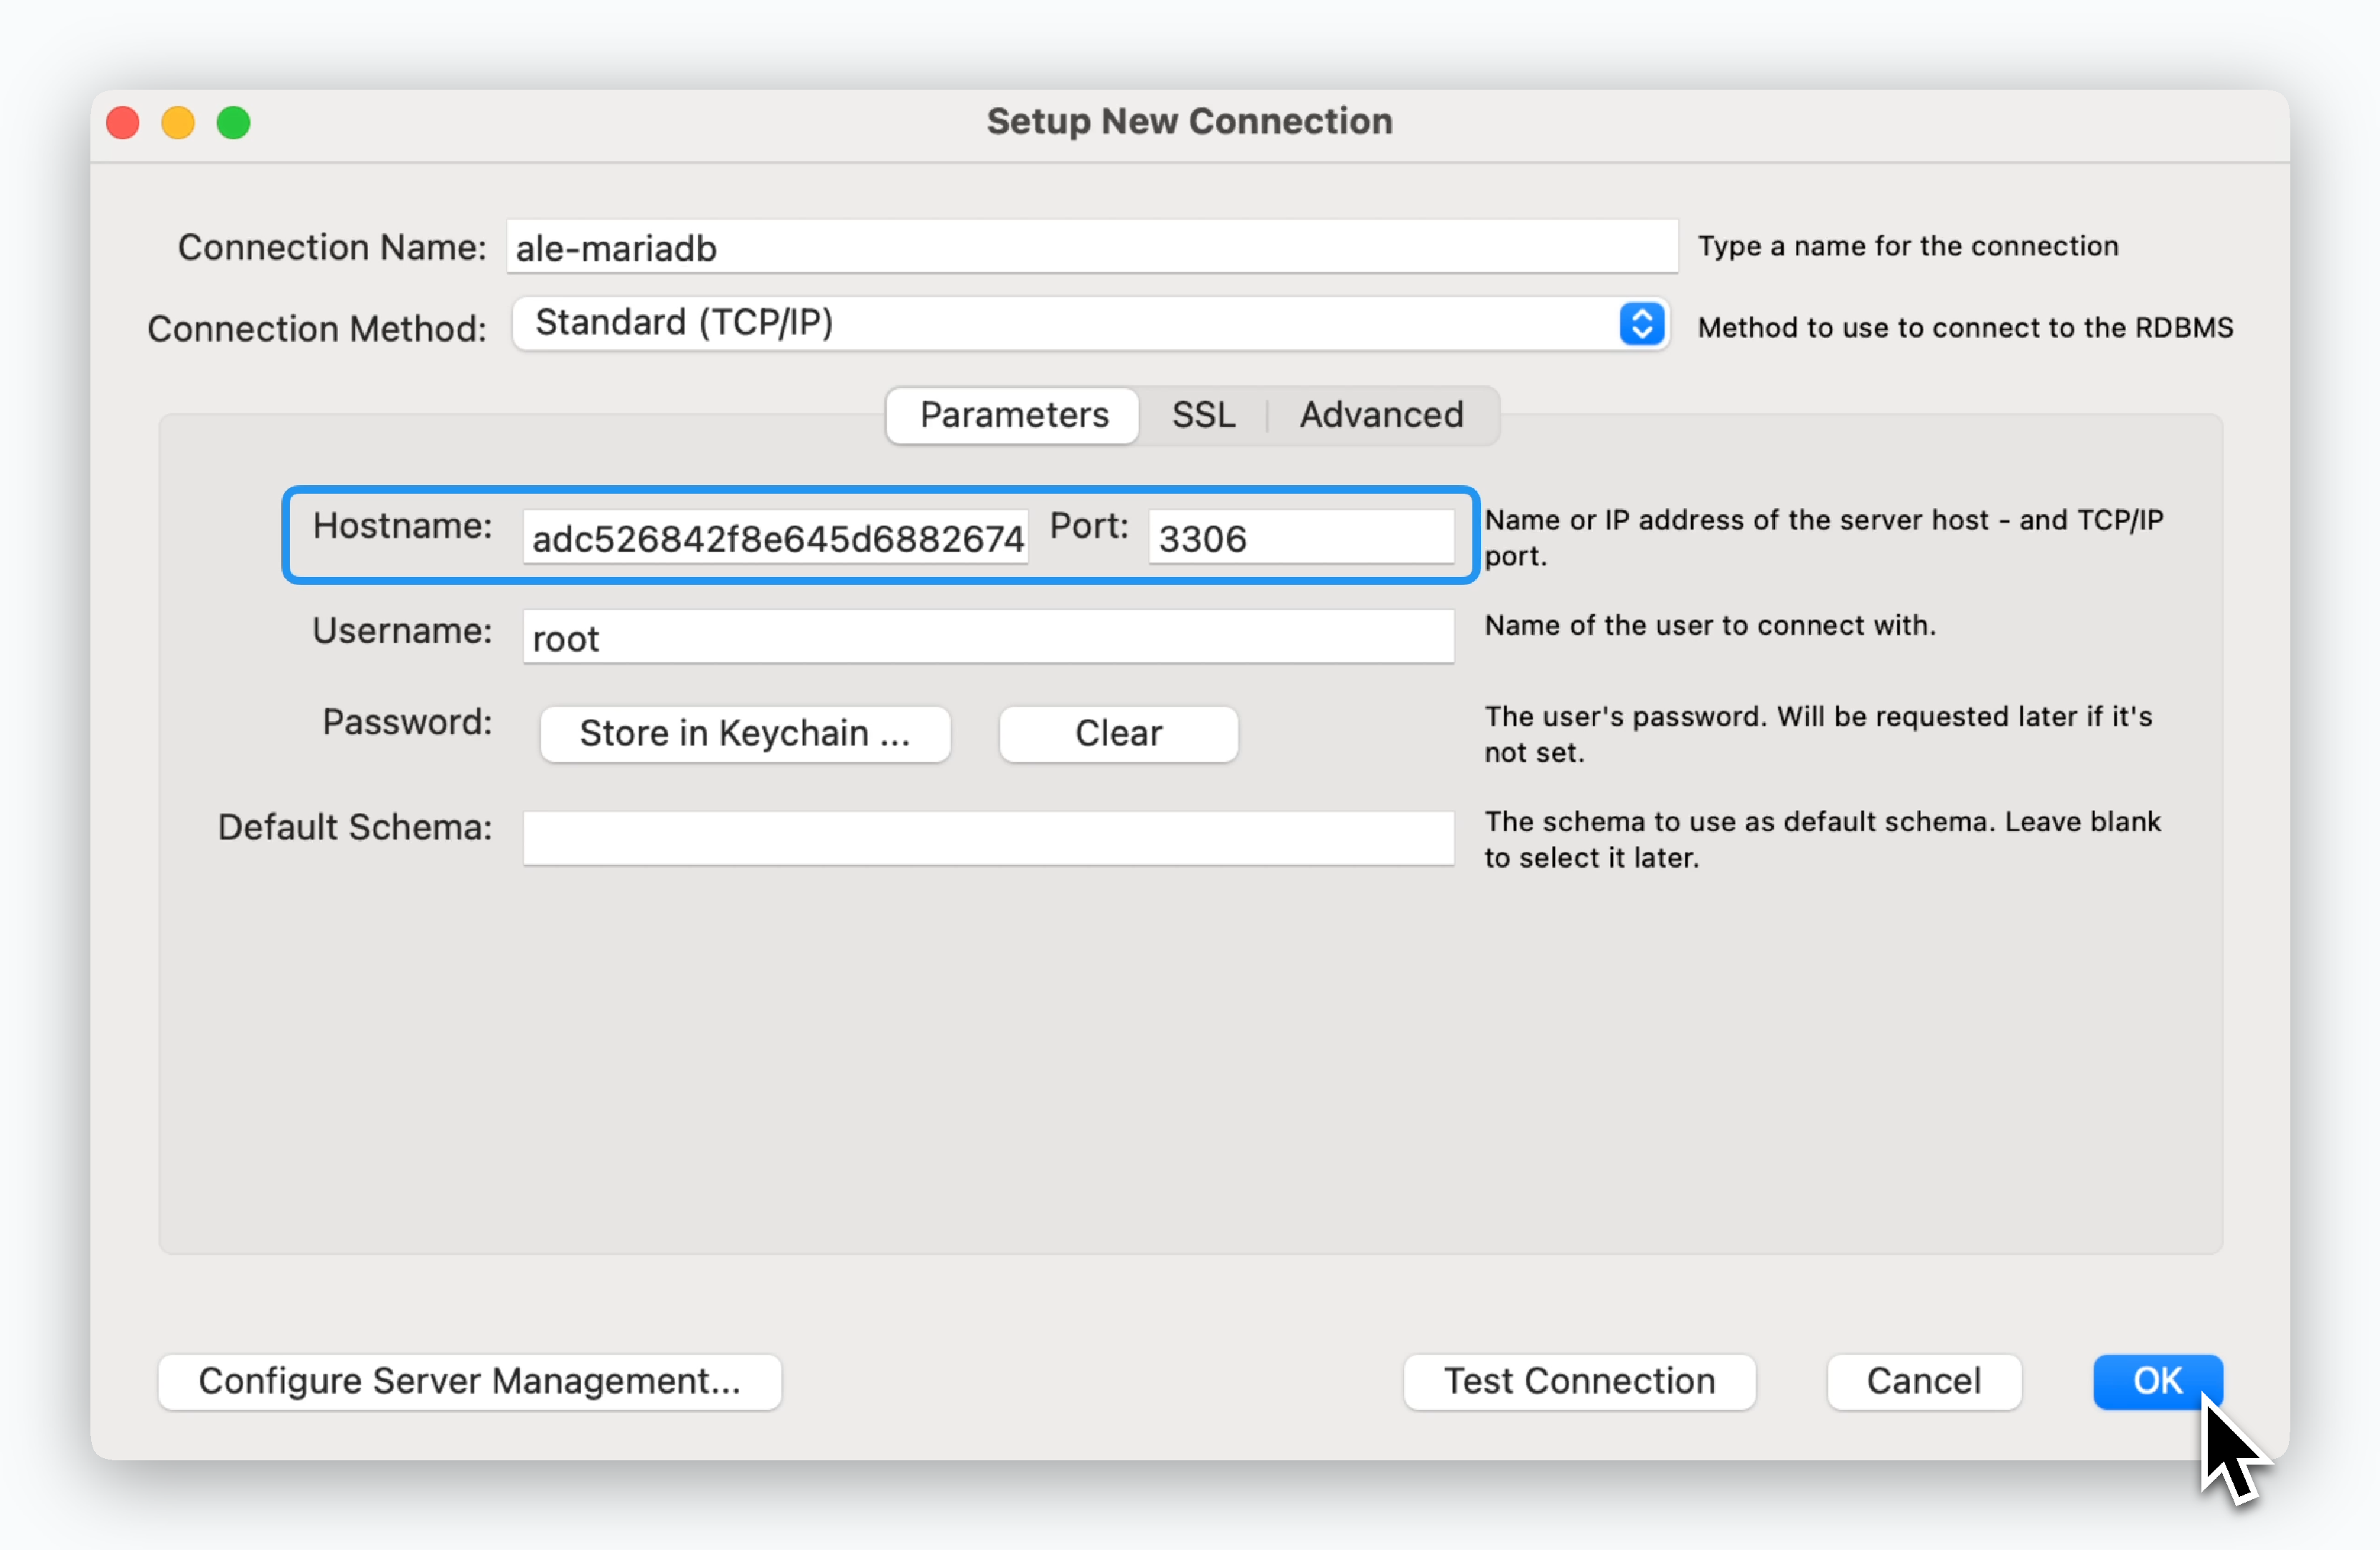The width and height of the screenshot is (2380, 1550).
Task: Switch to the Parameters tab
Action: click(x=1013, y=415)
